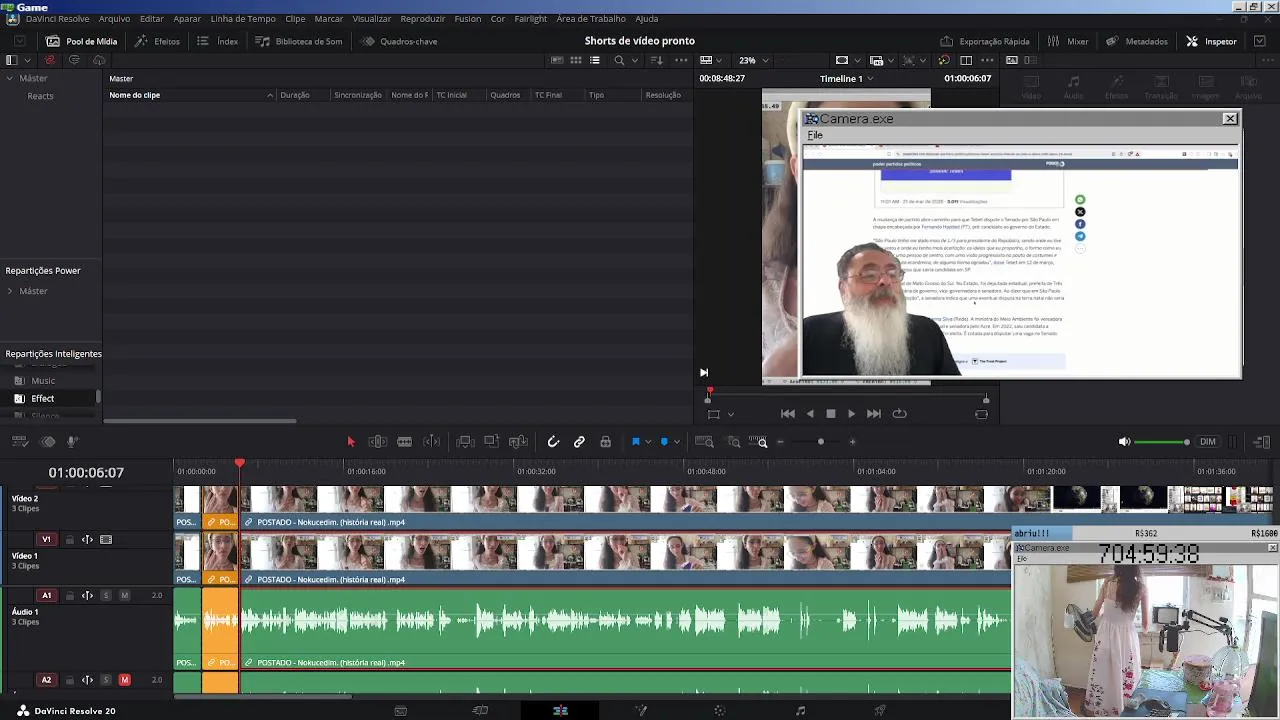Image resolution: width=1280 pixels, height=720 pixels.
Task: Choose the Blade edit tool
Action: coord(404,442)
